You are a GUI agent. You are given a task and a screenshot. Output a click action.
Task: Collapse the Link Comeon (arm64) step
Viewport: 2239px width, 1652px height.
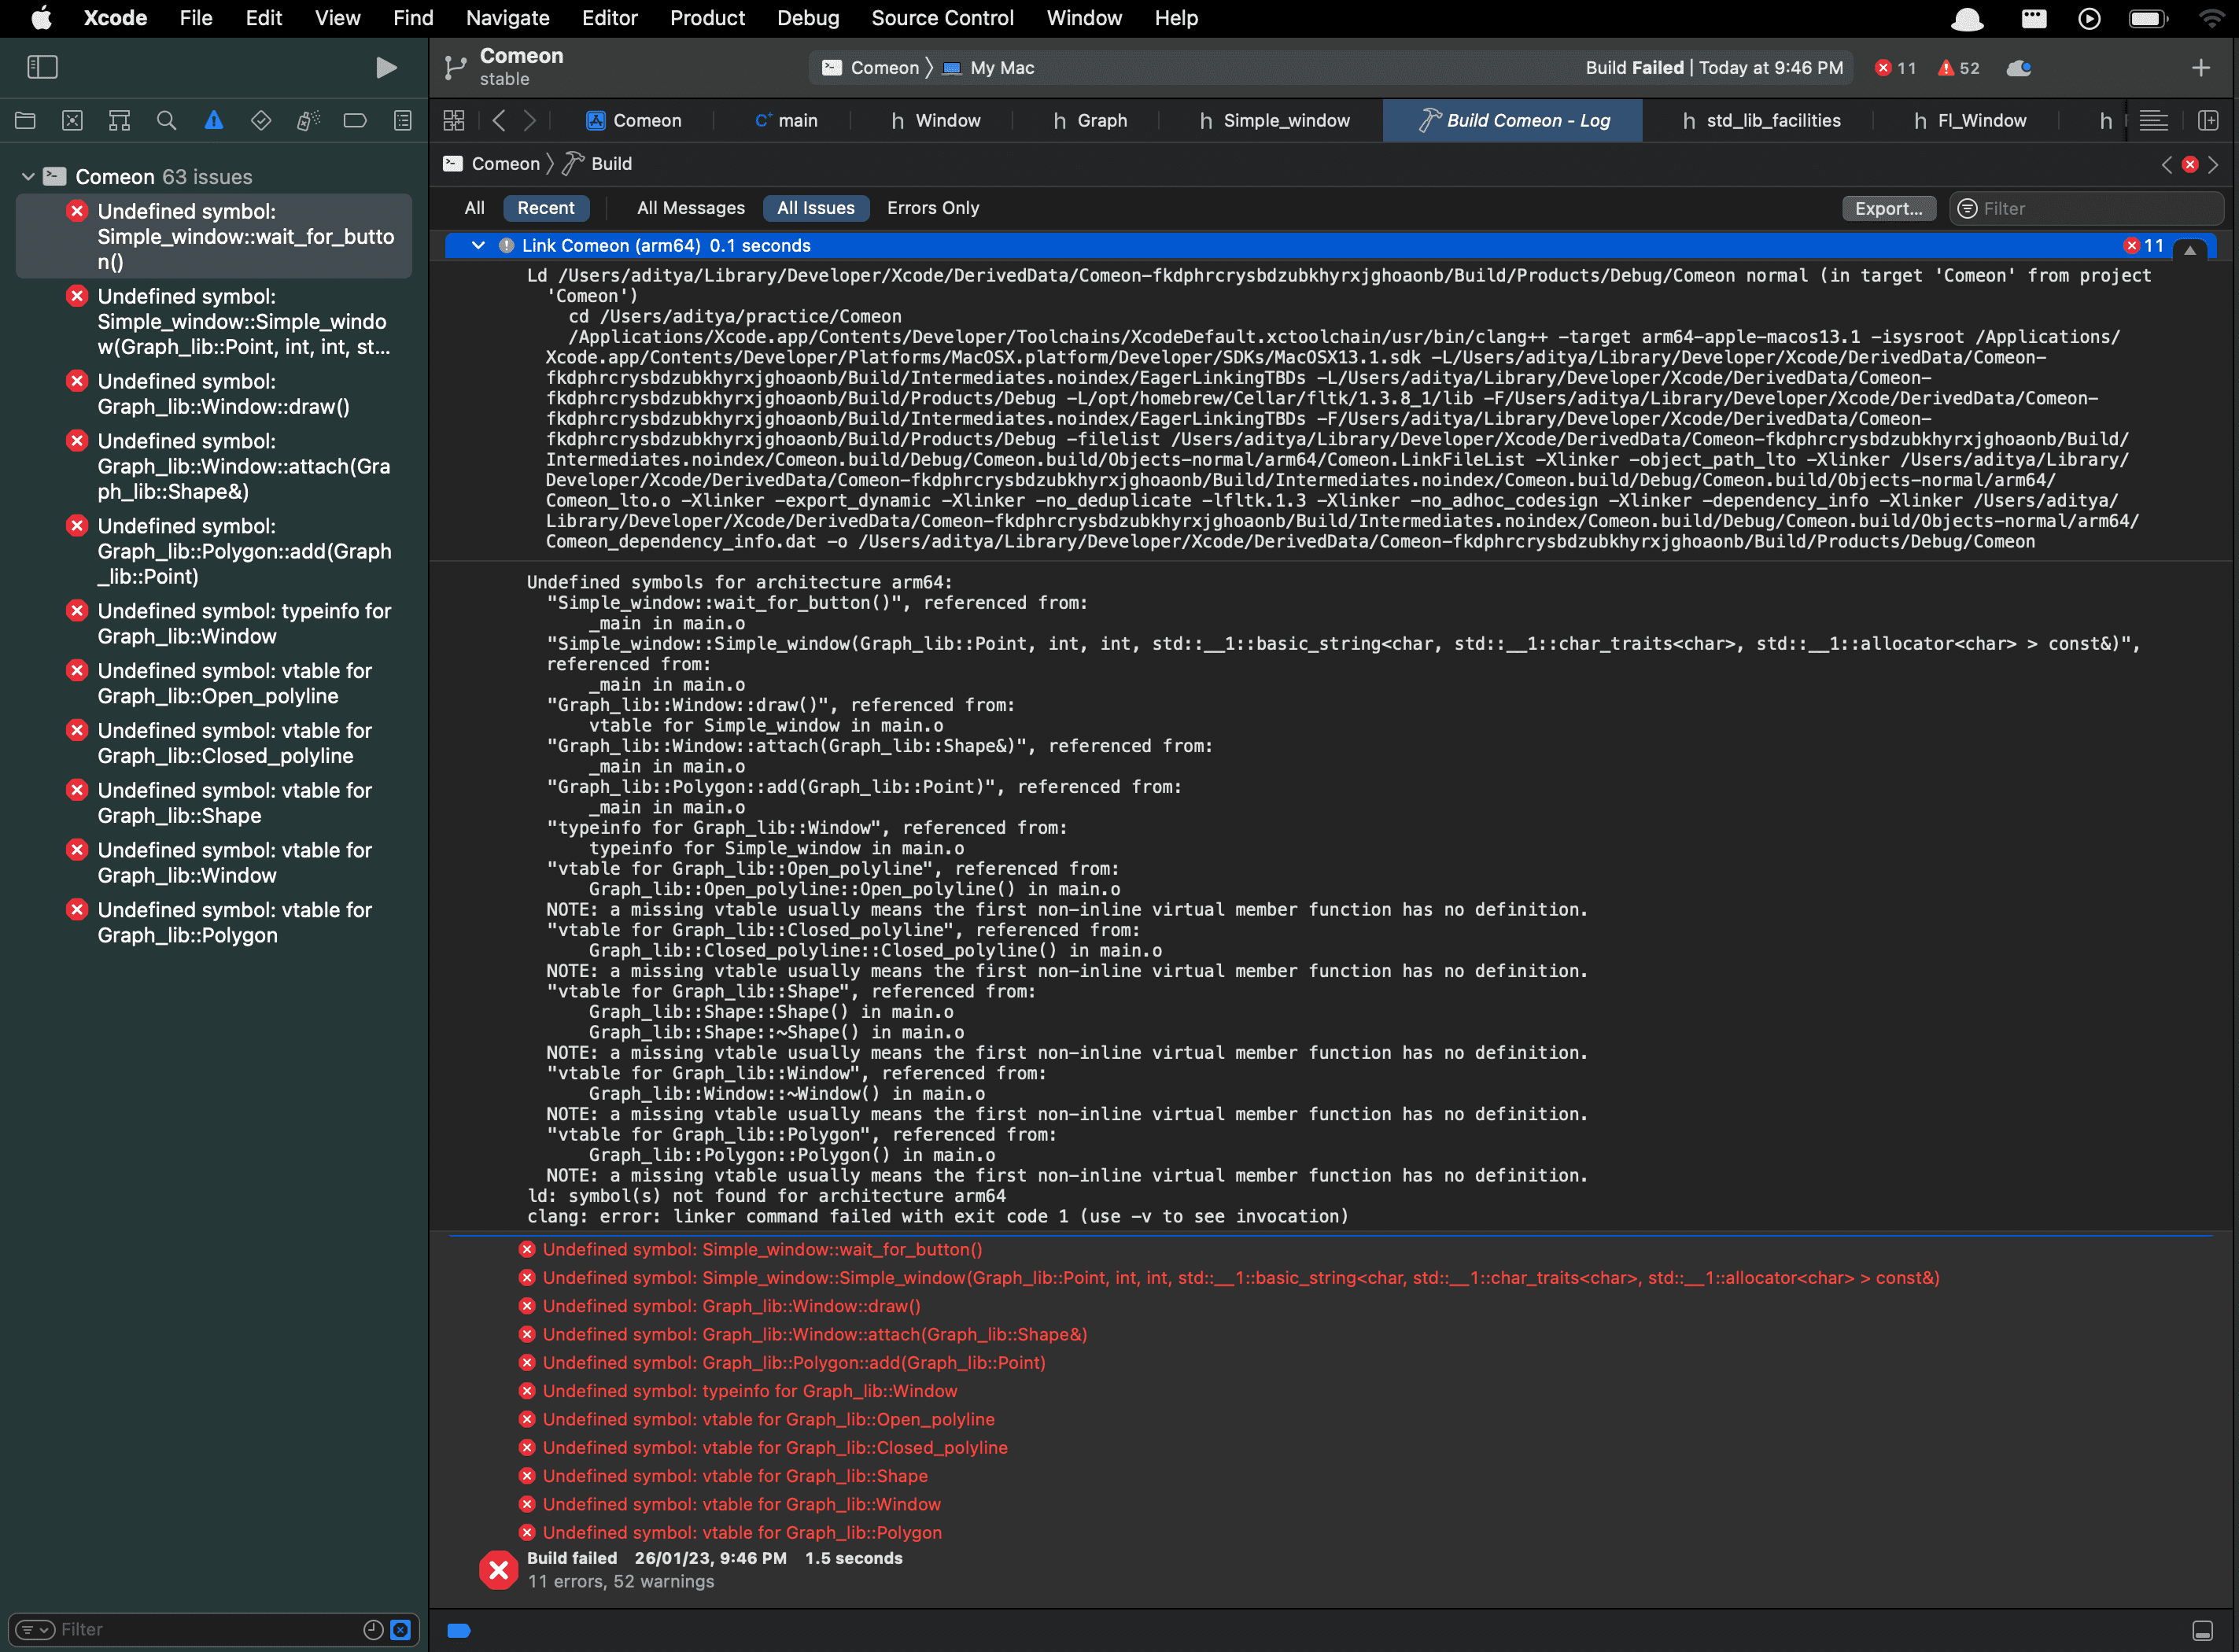point(478,246)
